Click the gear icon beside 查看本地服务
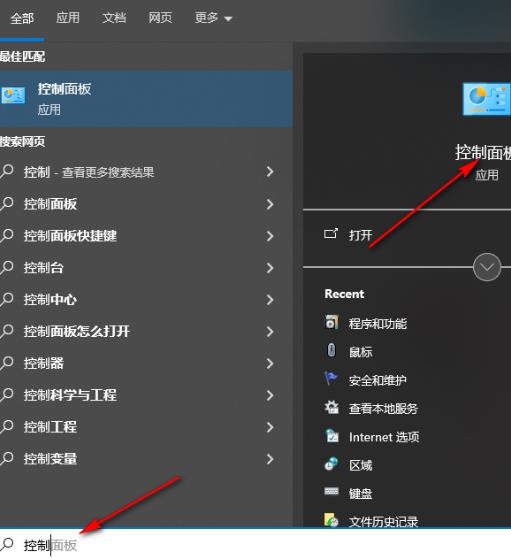The height and width of the screenshot is (558, 511). pos(332,407)
